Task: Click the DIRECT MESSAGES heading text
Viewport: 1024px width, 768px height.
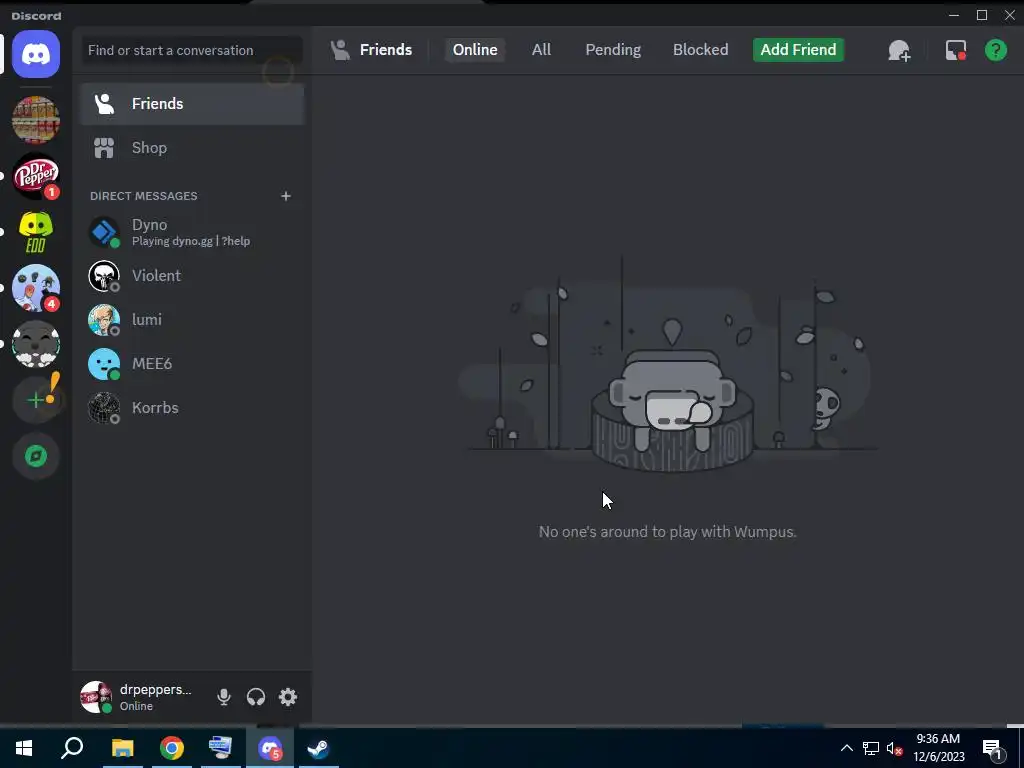Action: [x=144, y=196]
